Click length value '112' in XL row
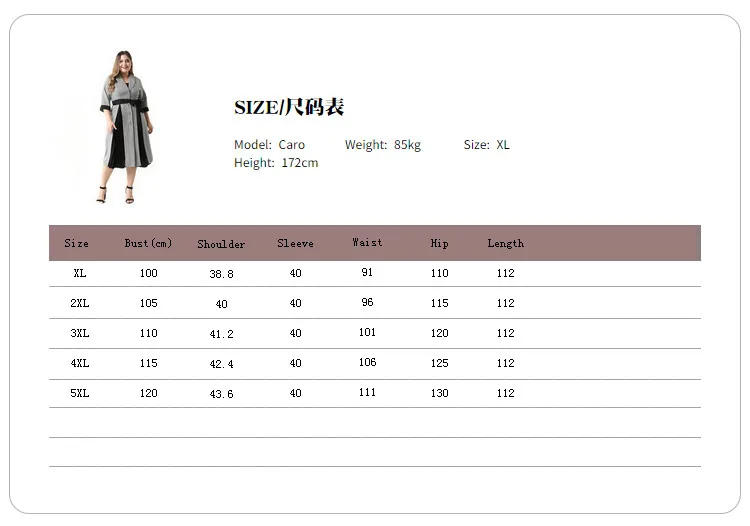This screenshot has width=750, height=526. click(506, 274)
